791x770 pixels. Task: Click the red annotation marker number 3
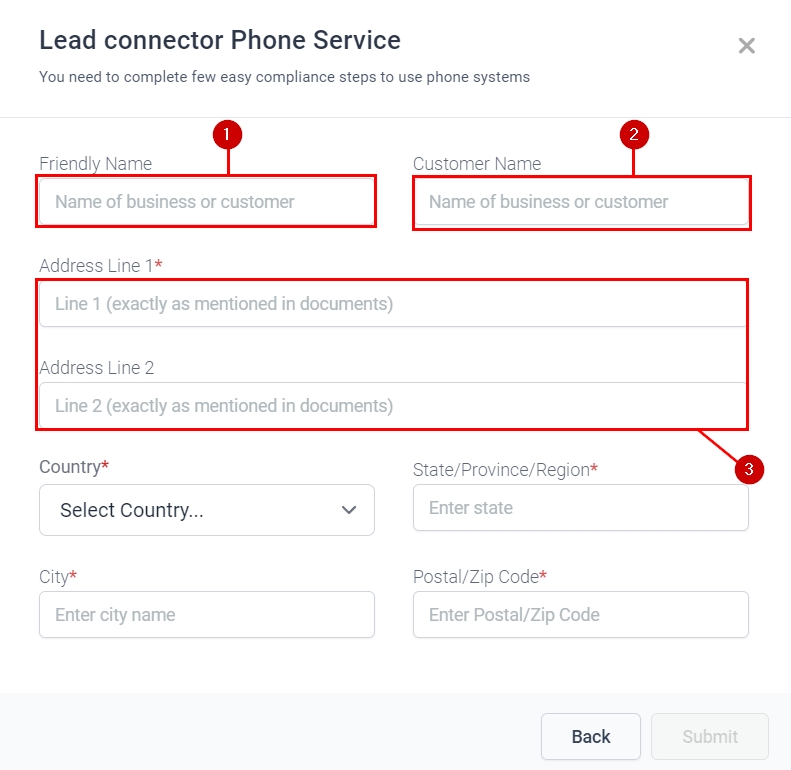click(x=749, y=468)
